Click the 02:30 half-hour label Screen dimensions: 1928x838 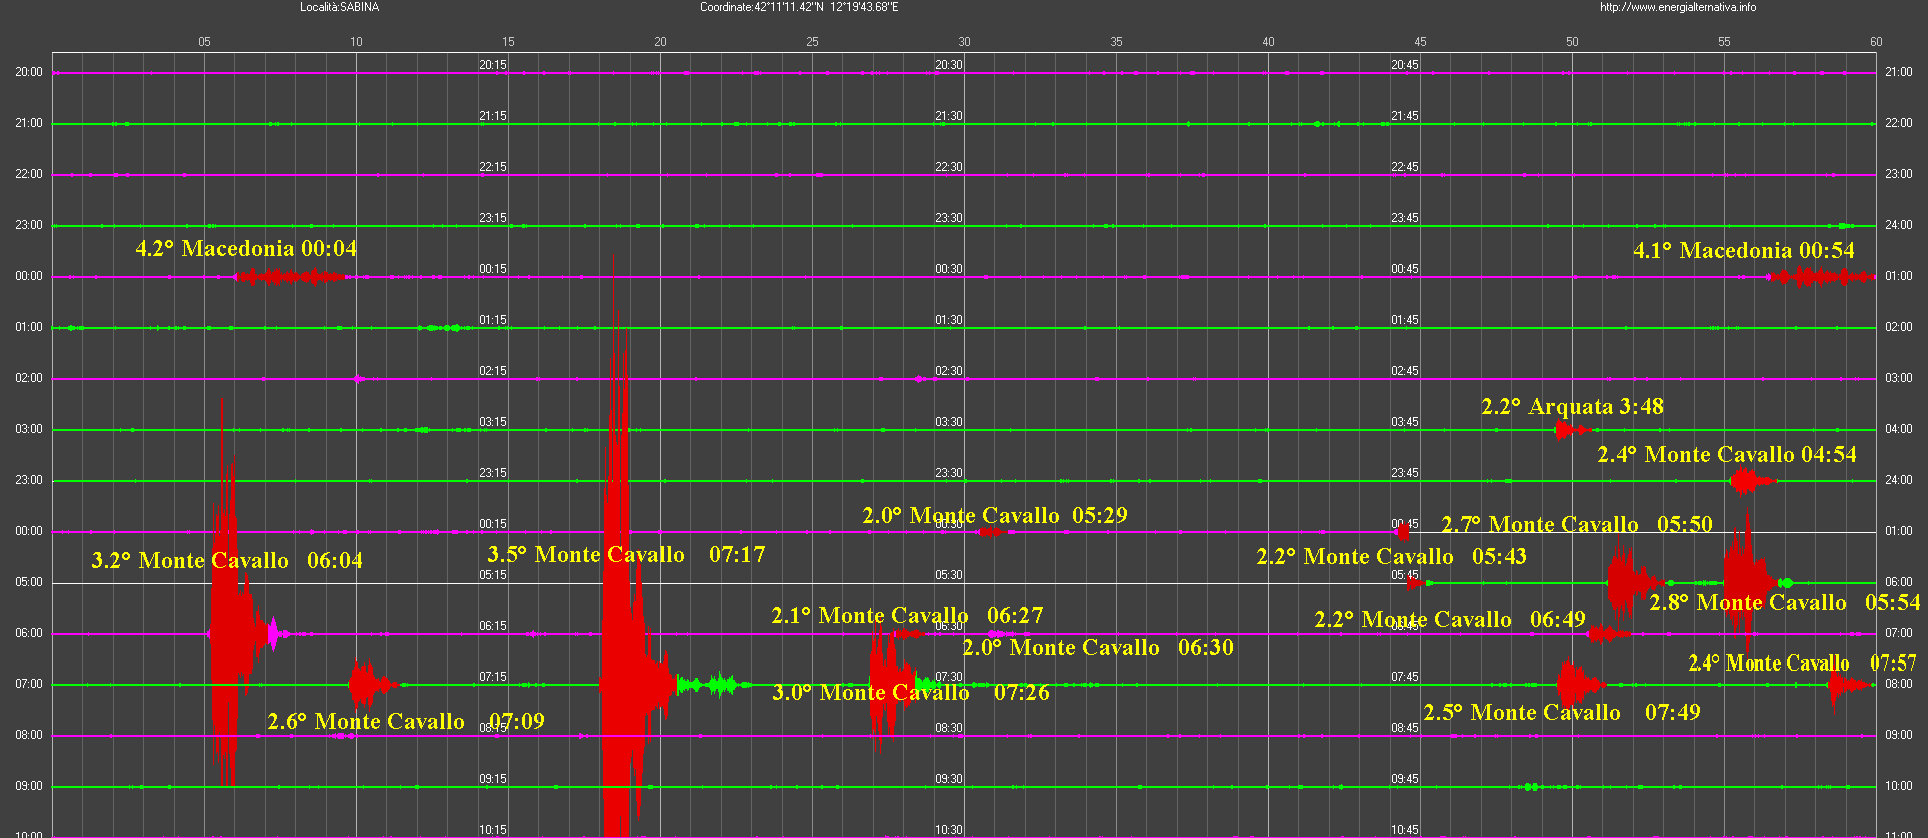pos(949,371)
